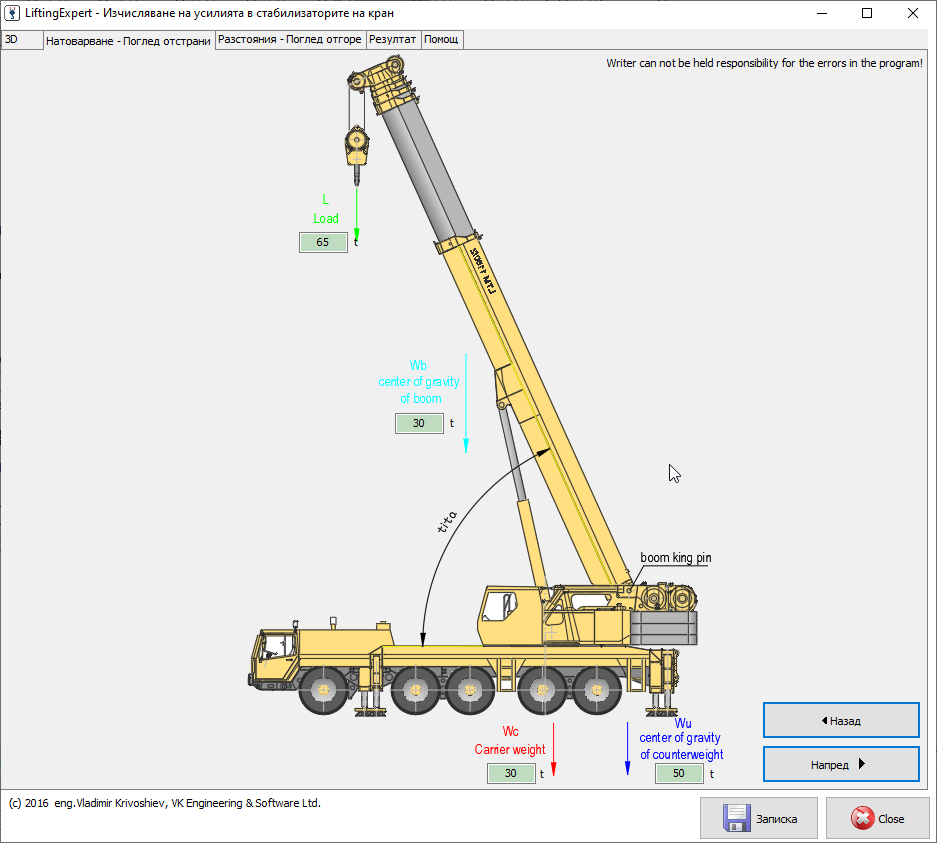Switch to Разстояния - Поглед отгоре tab
Screen dimensions: 937x843
(290, 40)
